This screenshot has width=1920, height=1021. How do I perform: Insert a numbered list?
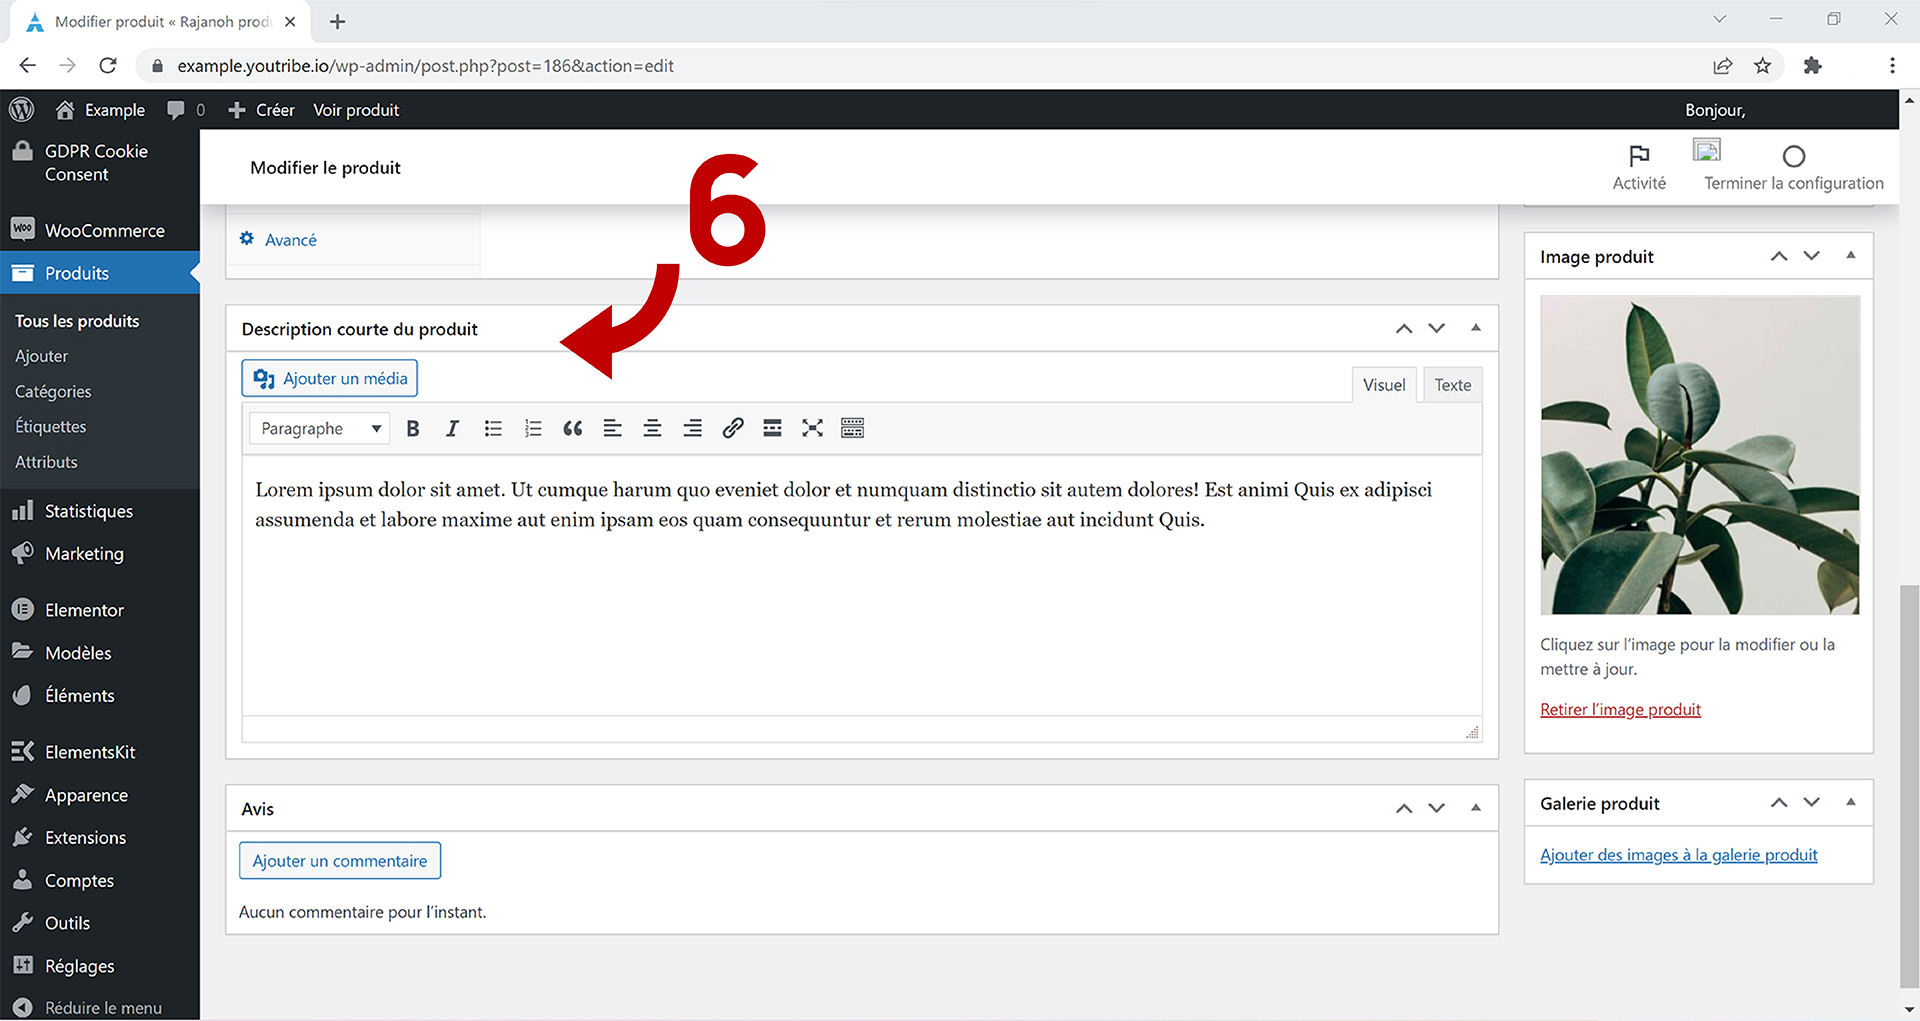pyautogui.click(x=533, y=428)
